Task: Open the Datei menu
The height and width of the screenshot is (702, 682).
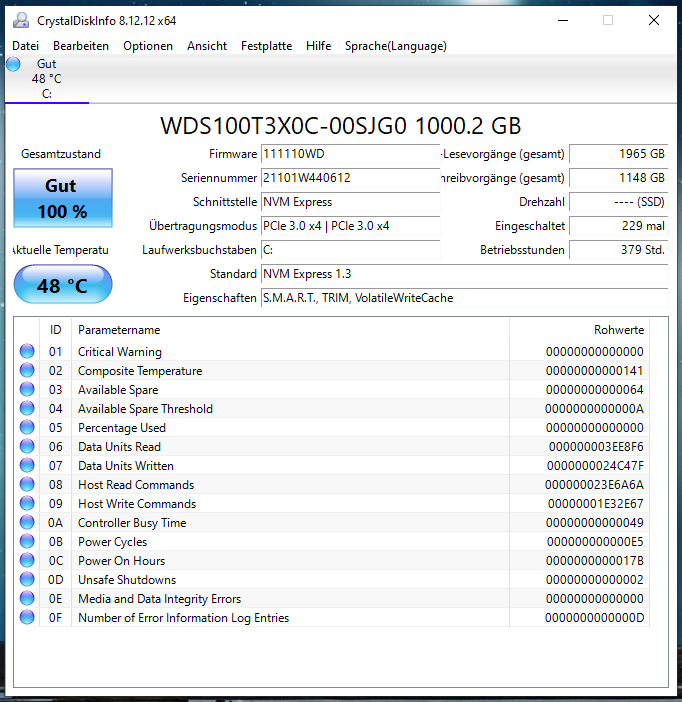Action: [x=26, y=46]
